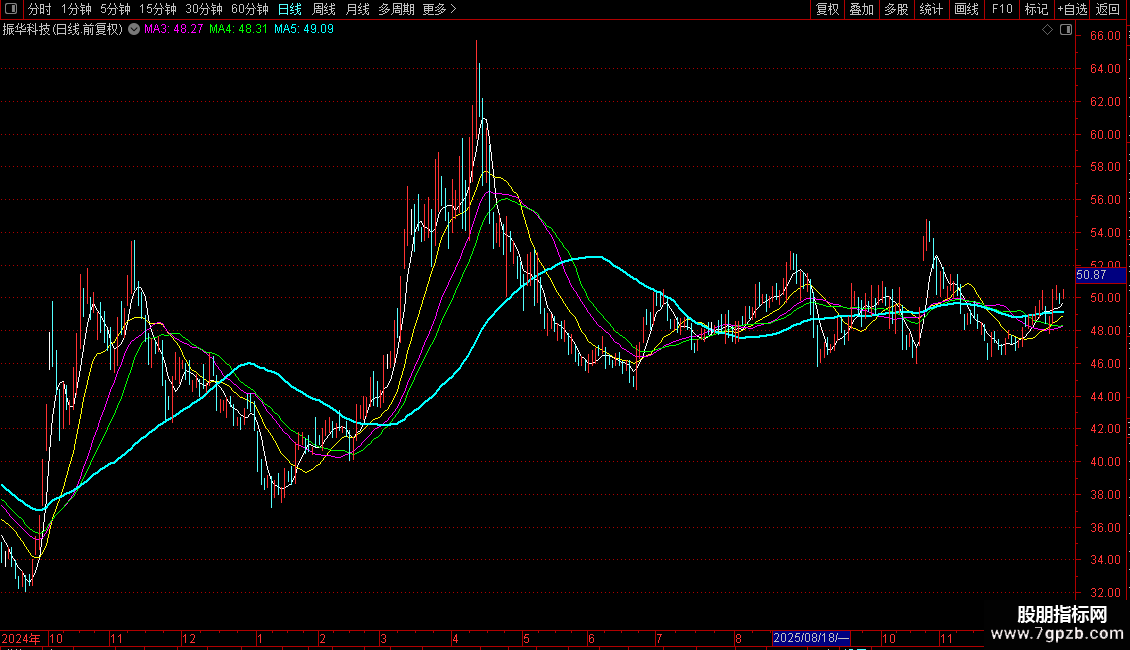The width and height of the screenshot is (1130, 650).
Task: Click the 50.87 current price tag
Action: point(1100,275)
